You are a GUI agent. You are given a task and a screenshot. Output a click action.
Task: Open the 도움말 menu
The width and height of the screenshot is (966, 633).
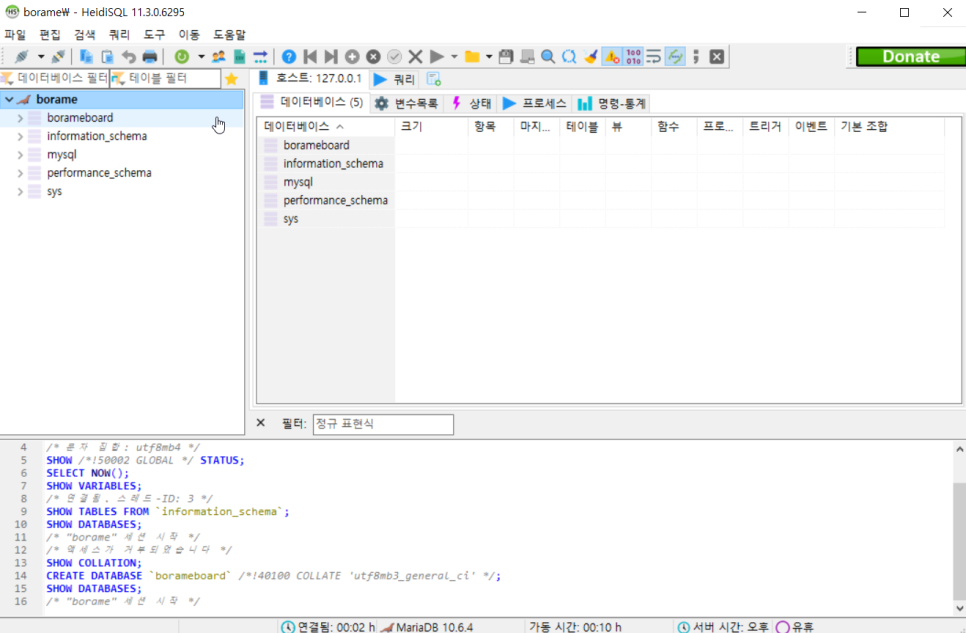tap(229, 35)
